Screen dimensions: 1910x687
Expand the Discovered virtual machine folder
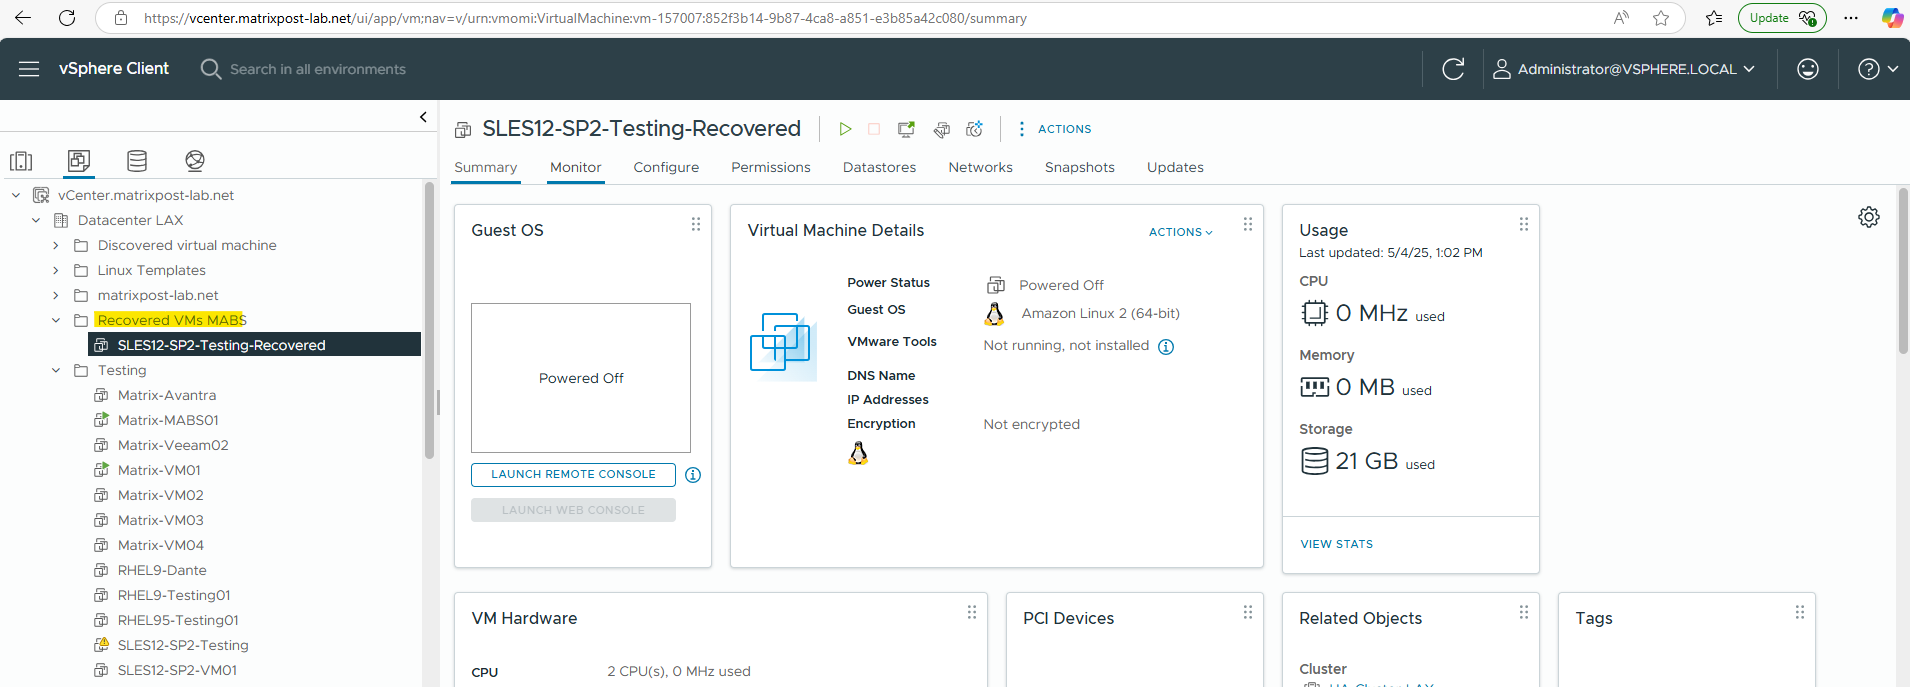tap(56, 245)
